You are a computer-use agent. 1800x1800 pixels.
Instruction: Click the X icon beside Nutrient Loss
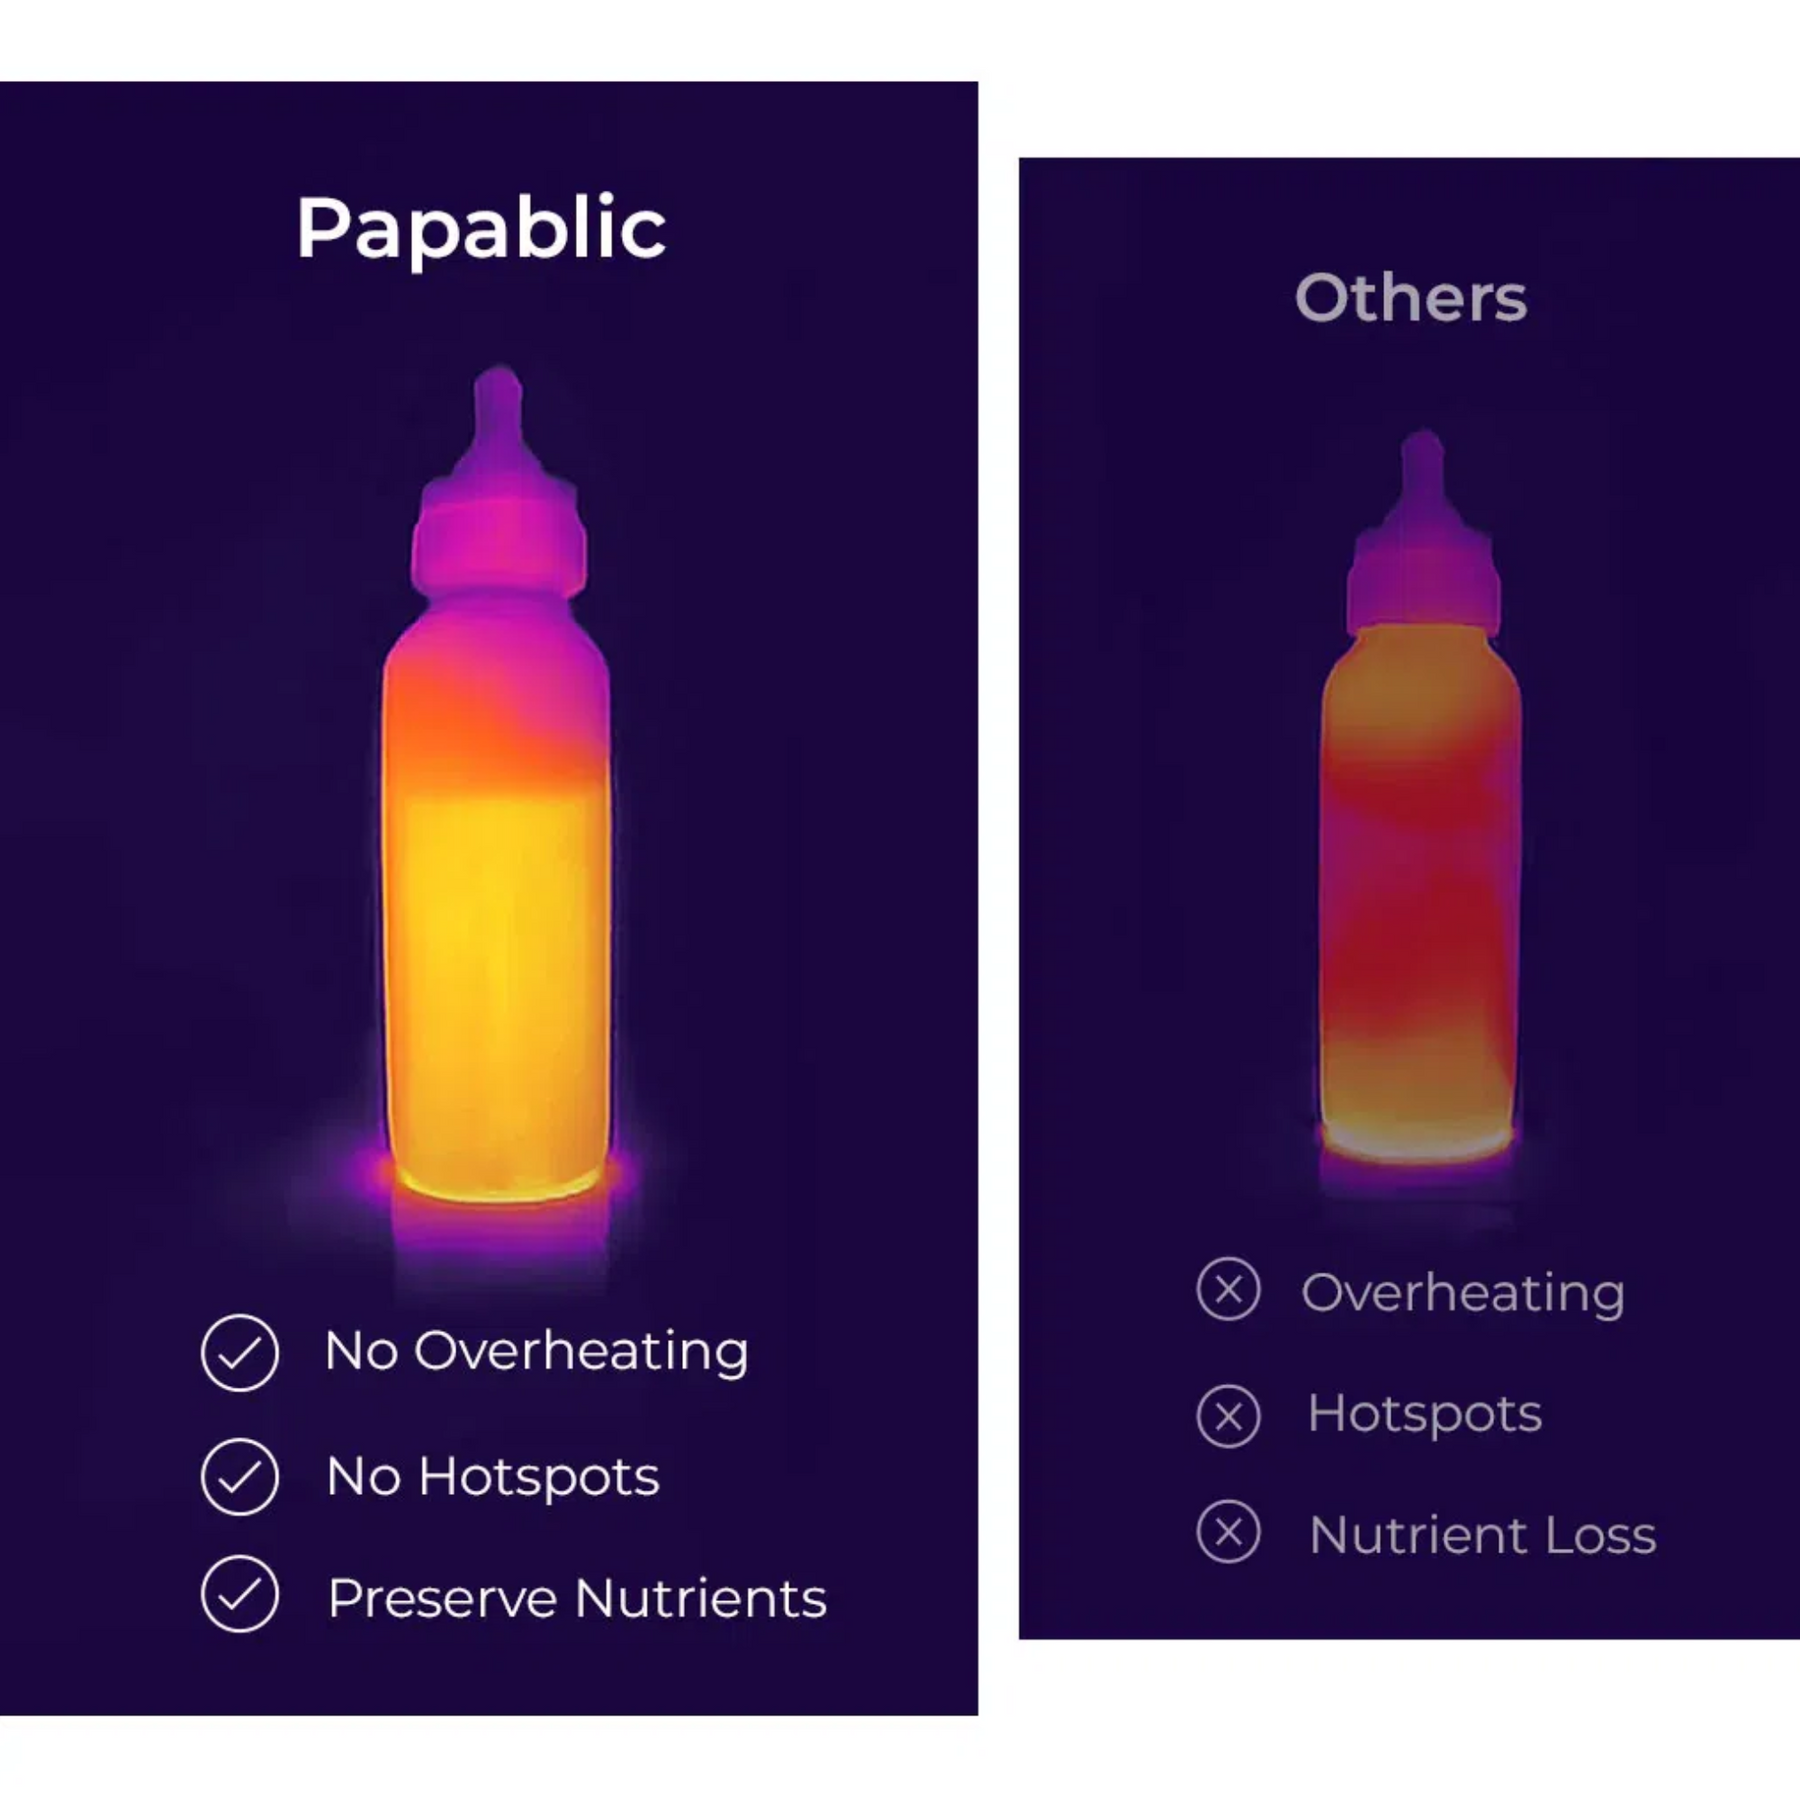pyautogui.click(x=1228, y=1532)
